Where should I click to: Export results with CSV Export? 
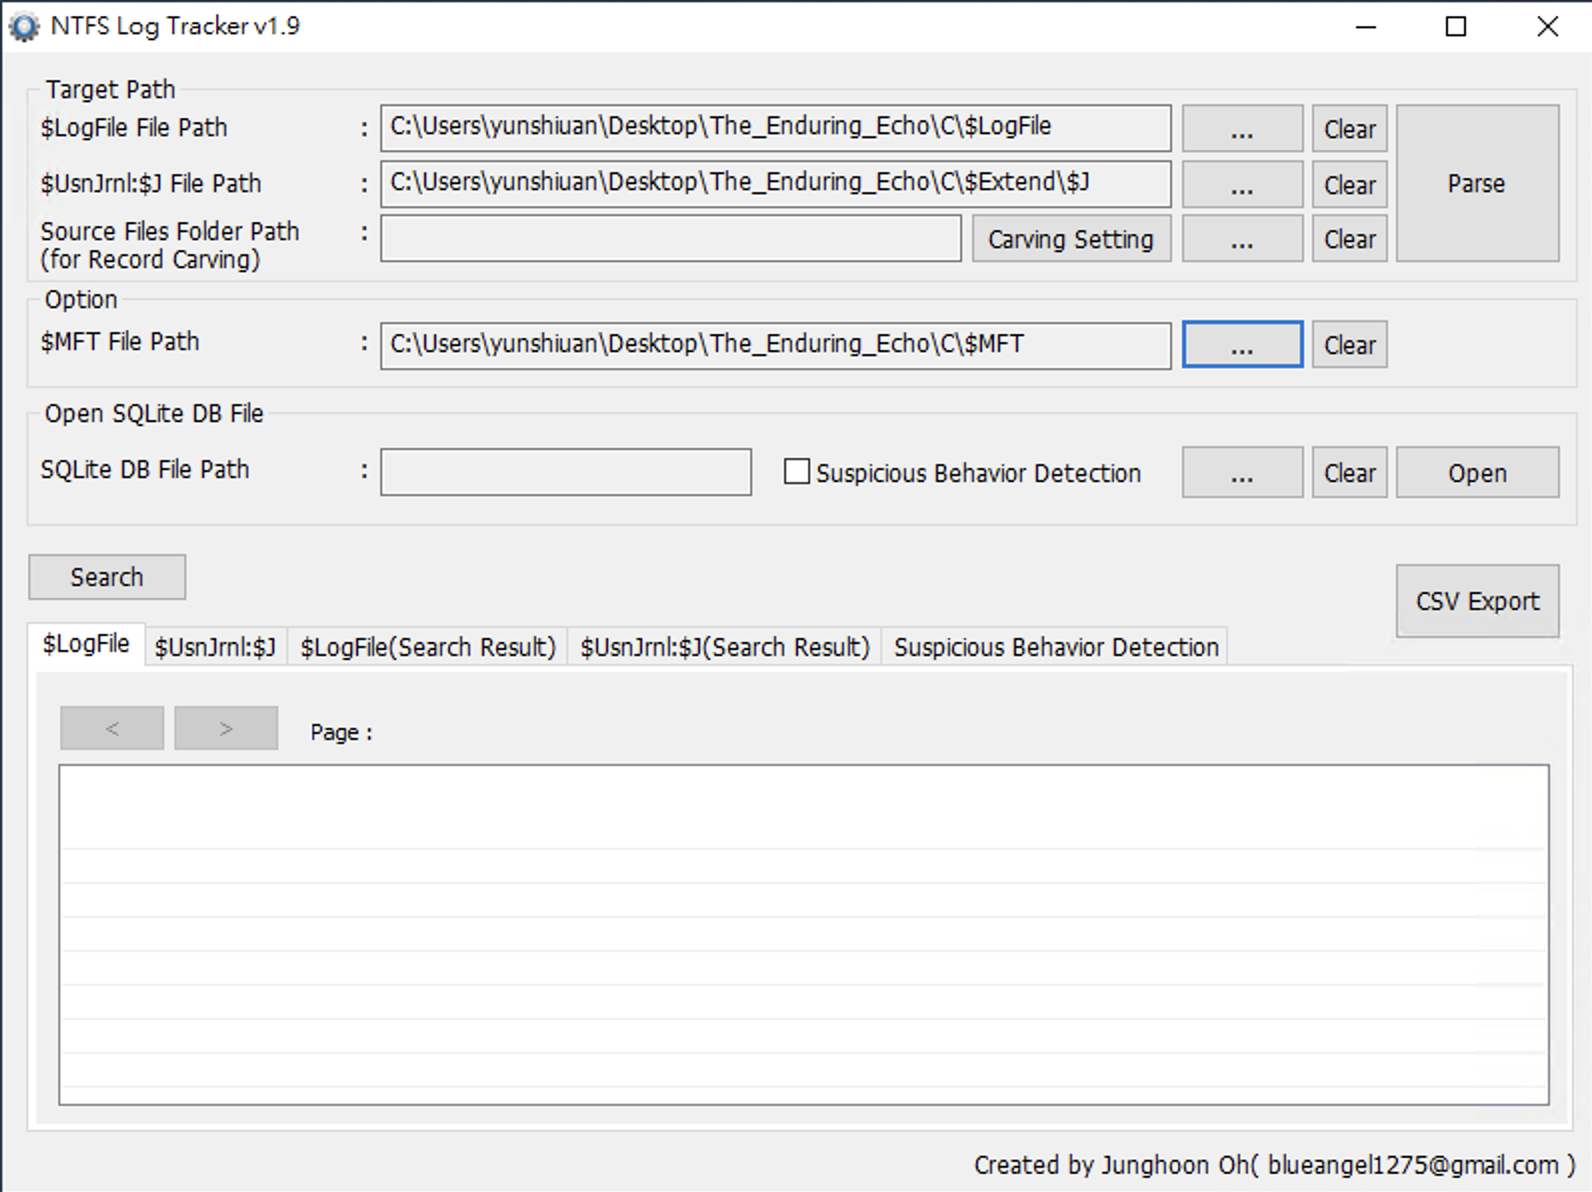[x=1477, y=601]
